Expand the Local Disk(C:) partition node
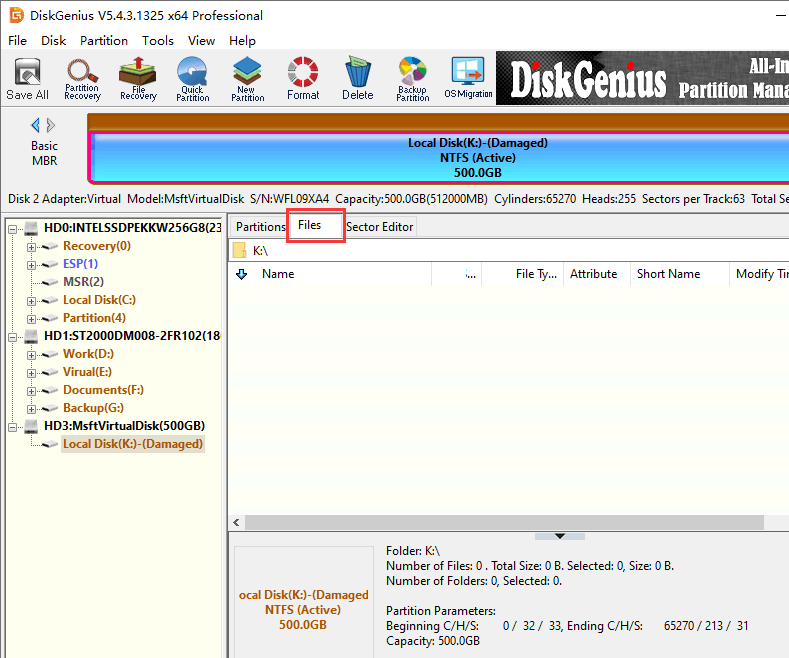Screen dimensions: 789x658 [31, 300]
